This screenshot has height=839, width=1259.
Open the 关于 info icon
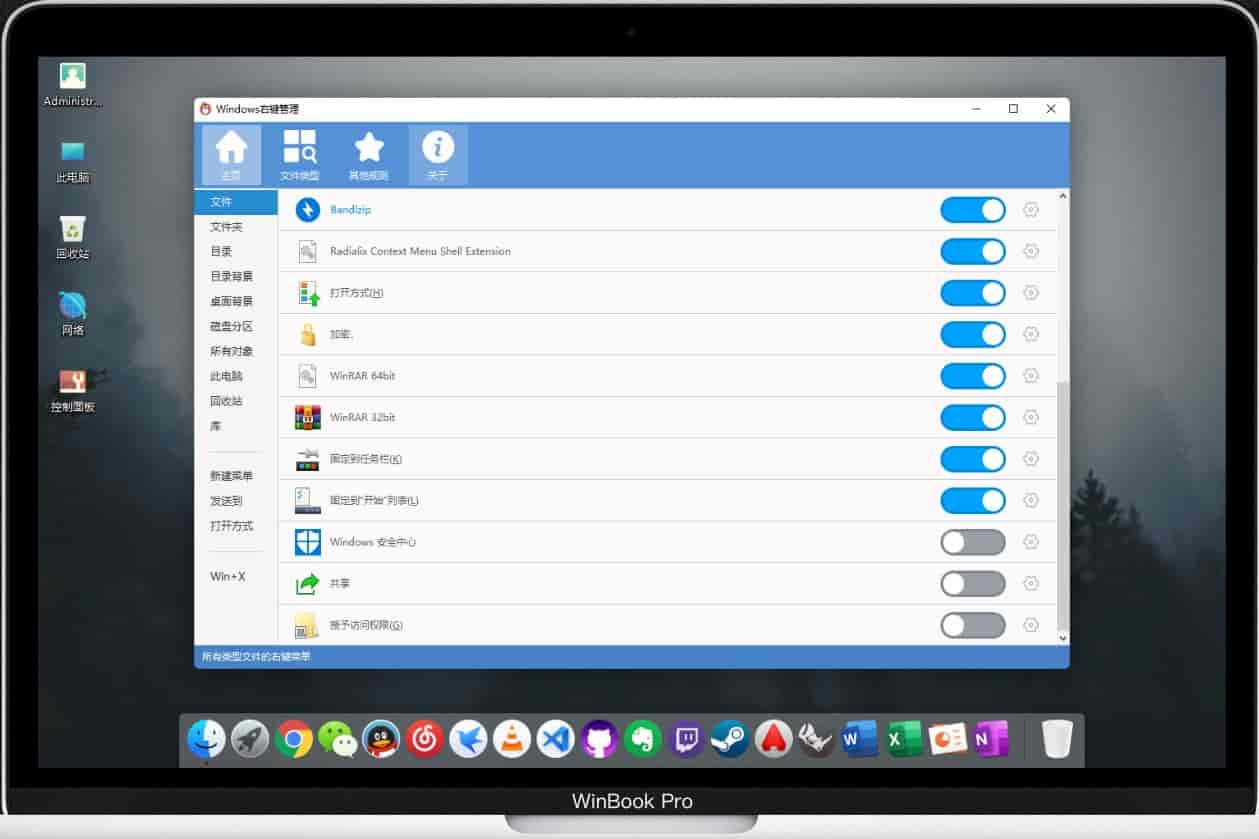(x=438, y=155)
